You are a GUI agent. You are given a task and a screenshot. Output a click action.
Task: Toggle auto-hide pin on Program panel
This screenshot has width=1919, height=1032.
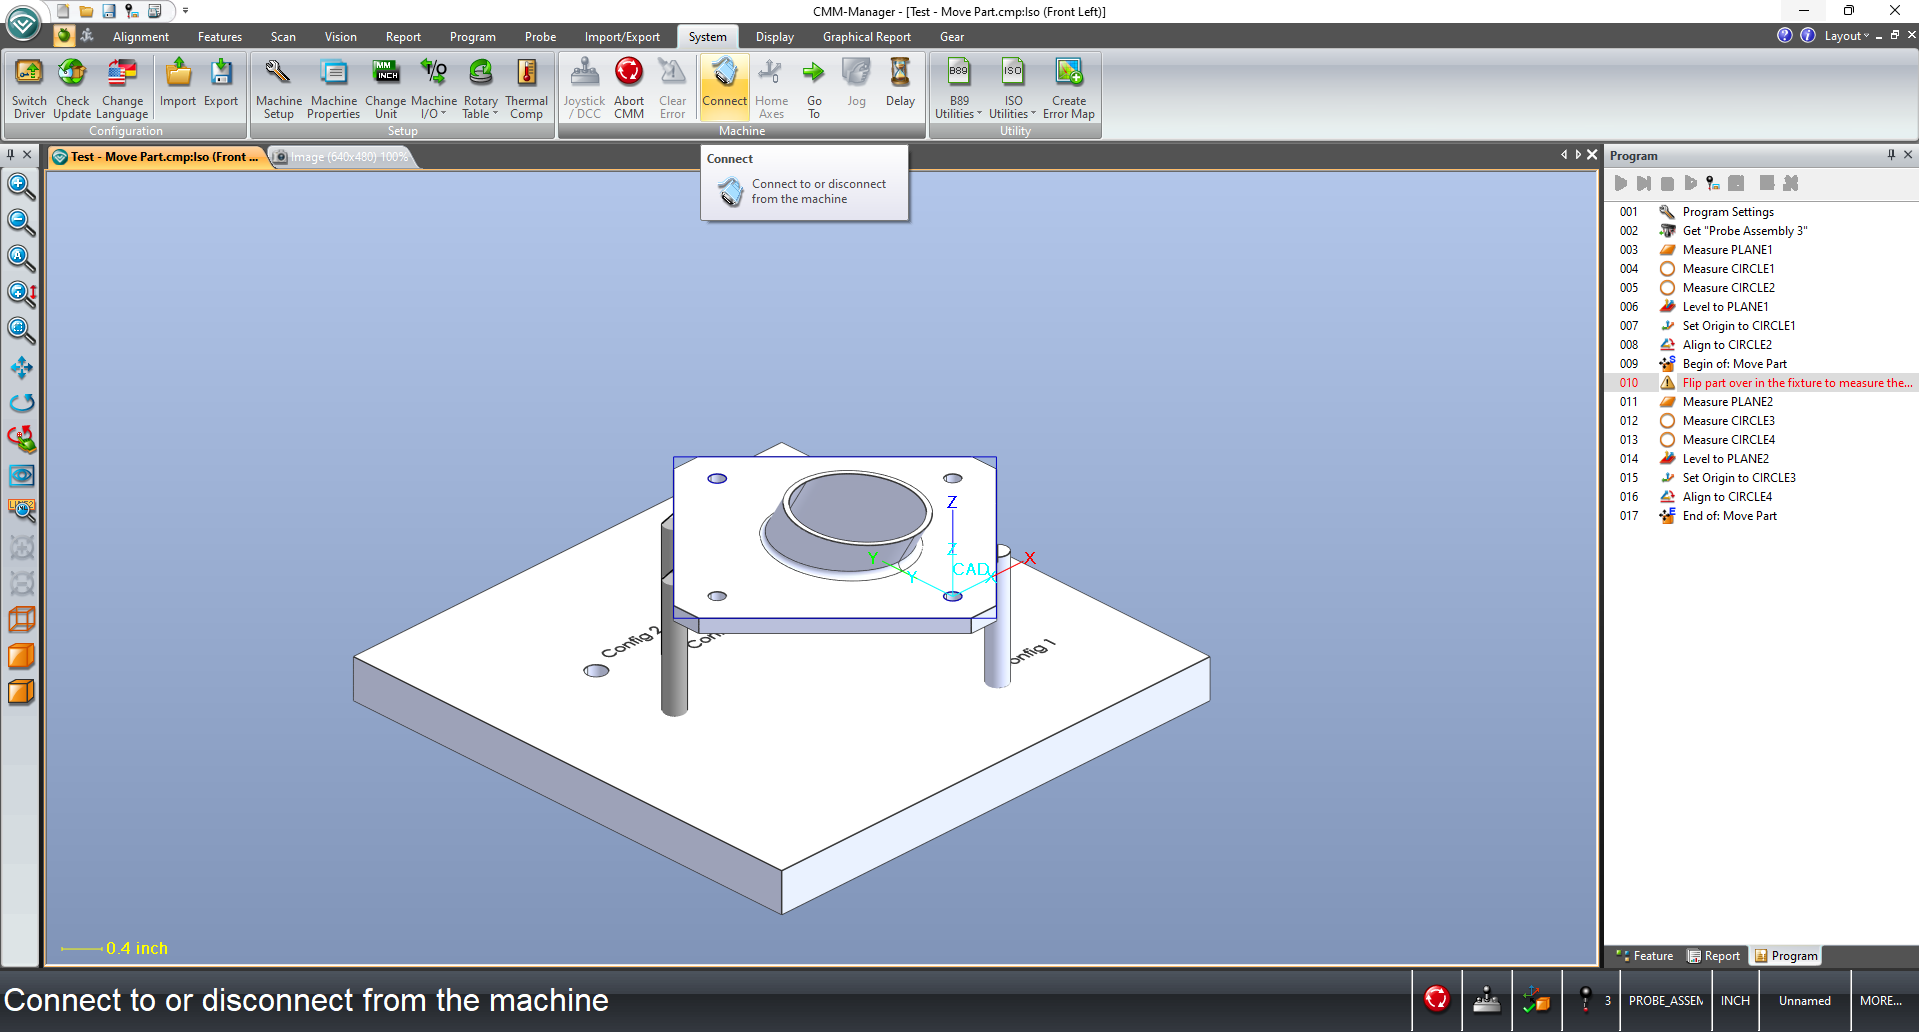(1891, 155)
